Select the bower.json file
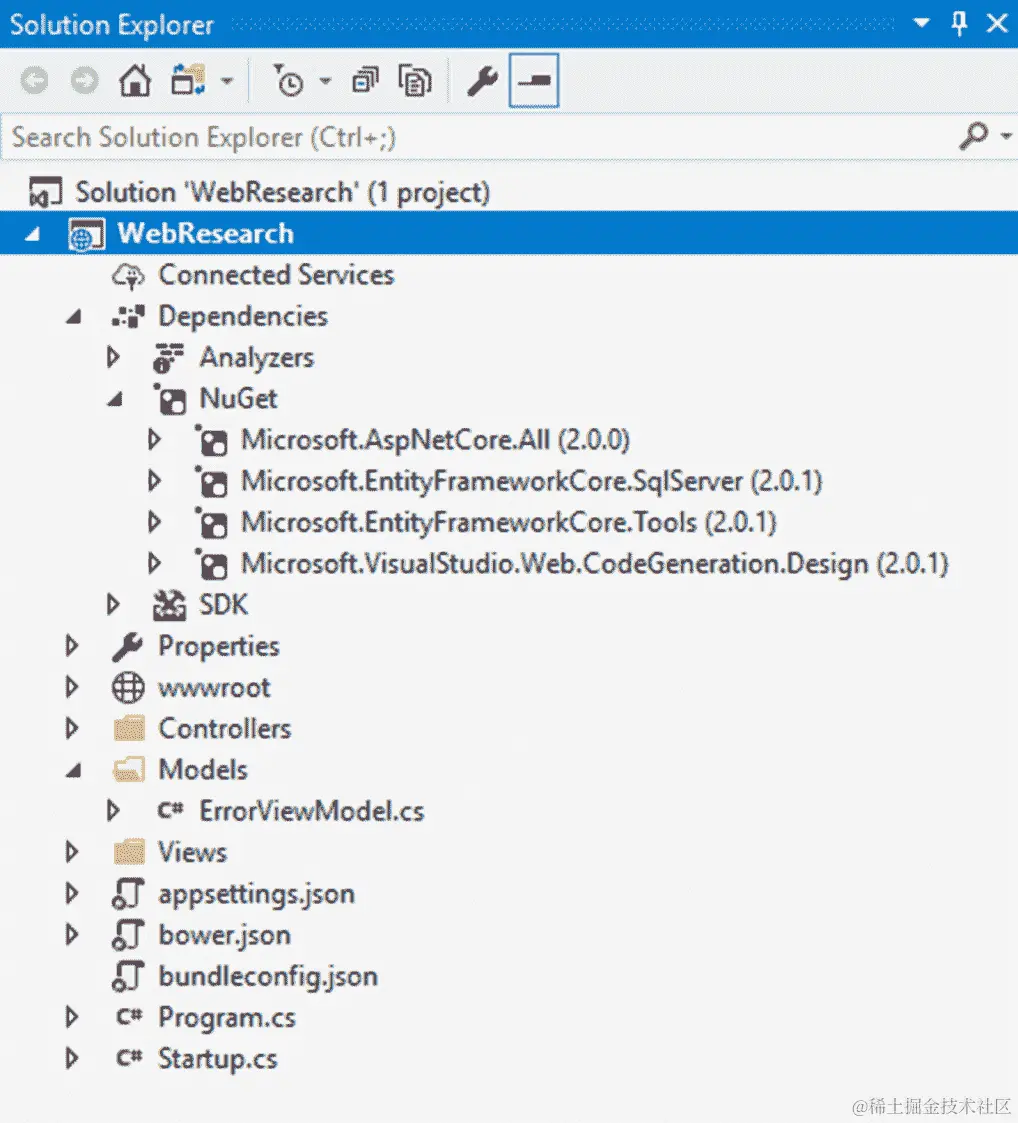Viewport: 1018px width, 1123px height. [x=224, y=935]
